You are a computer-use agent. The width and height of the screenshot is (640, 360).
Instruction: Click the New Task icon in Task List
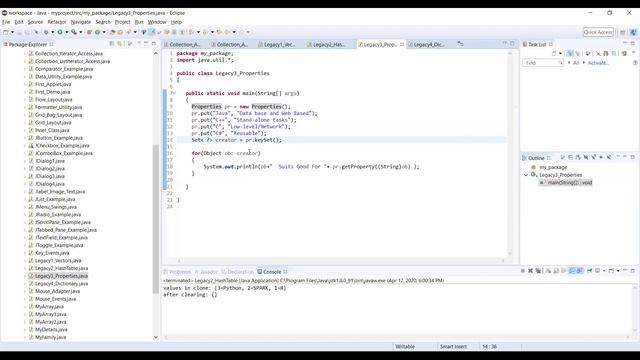[x=553, y=53]
